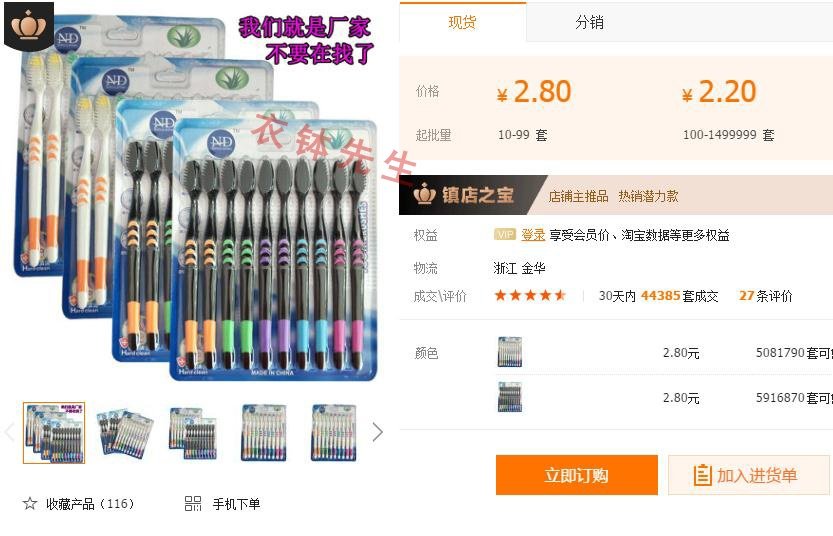Click the 立即订购 button
Viewport: 833px width, 536px height.
point(576,475)
